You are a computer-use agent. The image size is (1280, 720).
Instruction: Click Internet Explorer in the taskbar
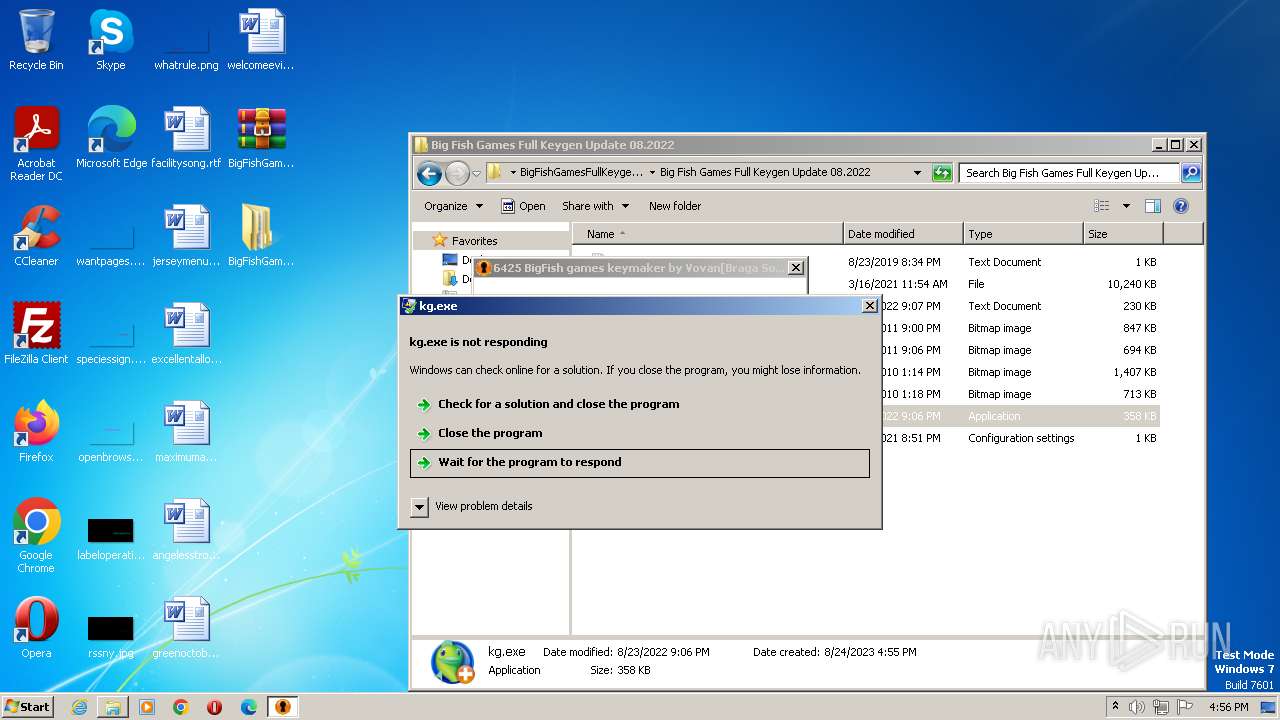pos(79,707)
